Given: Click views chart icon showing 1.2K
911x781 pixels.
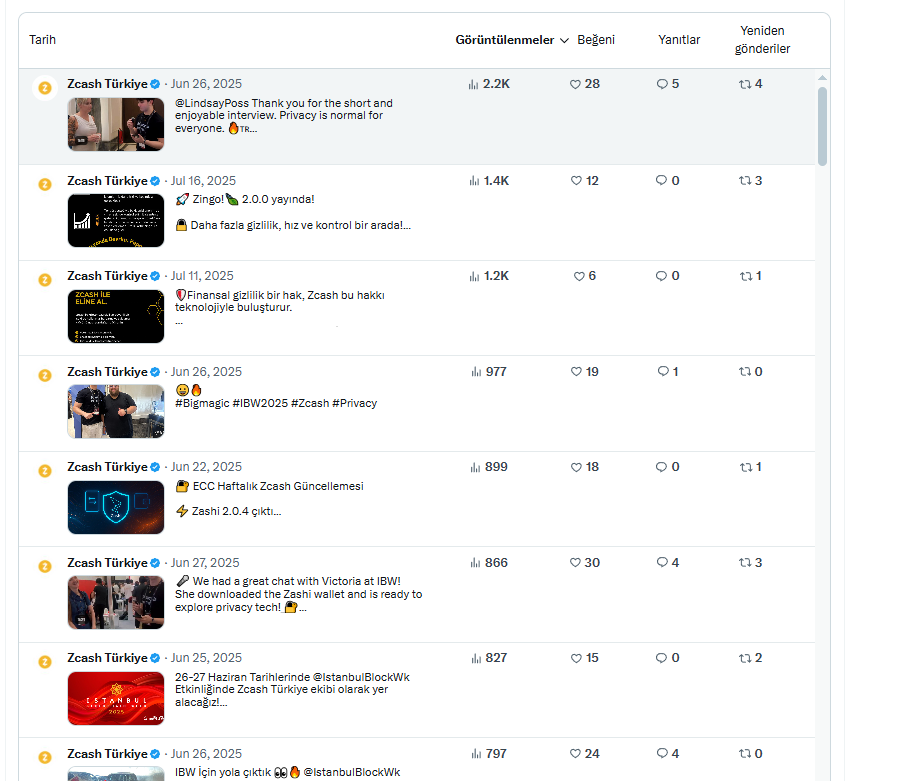Looking at the screenshot, I should click(474, 276).
